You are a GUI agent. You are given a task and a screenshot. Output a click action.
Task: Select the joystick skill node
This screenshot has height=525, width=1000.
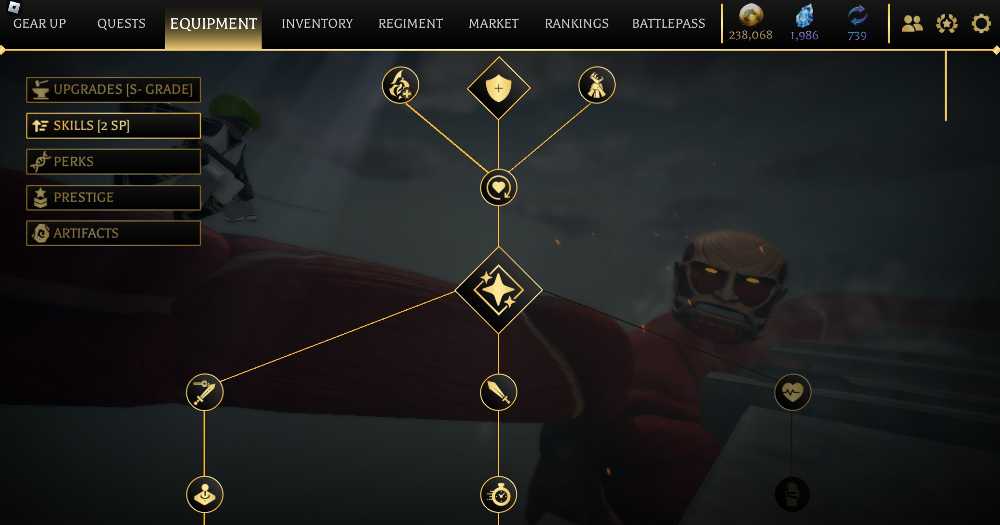coord(205,494)
